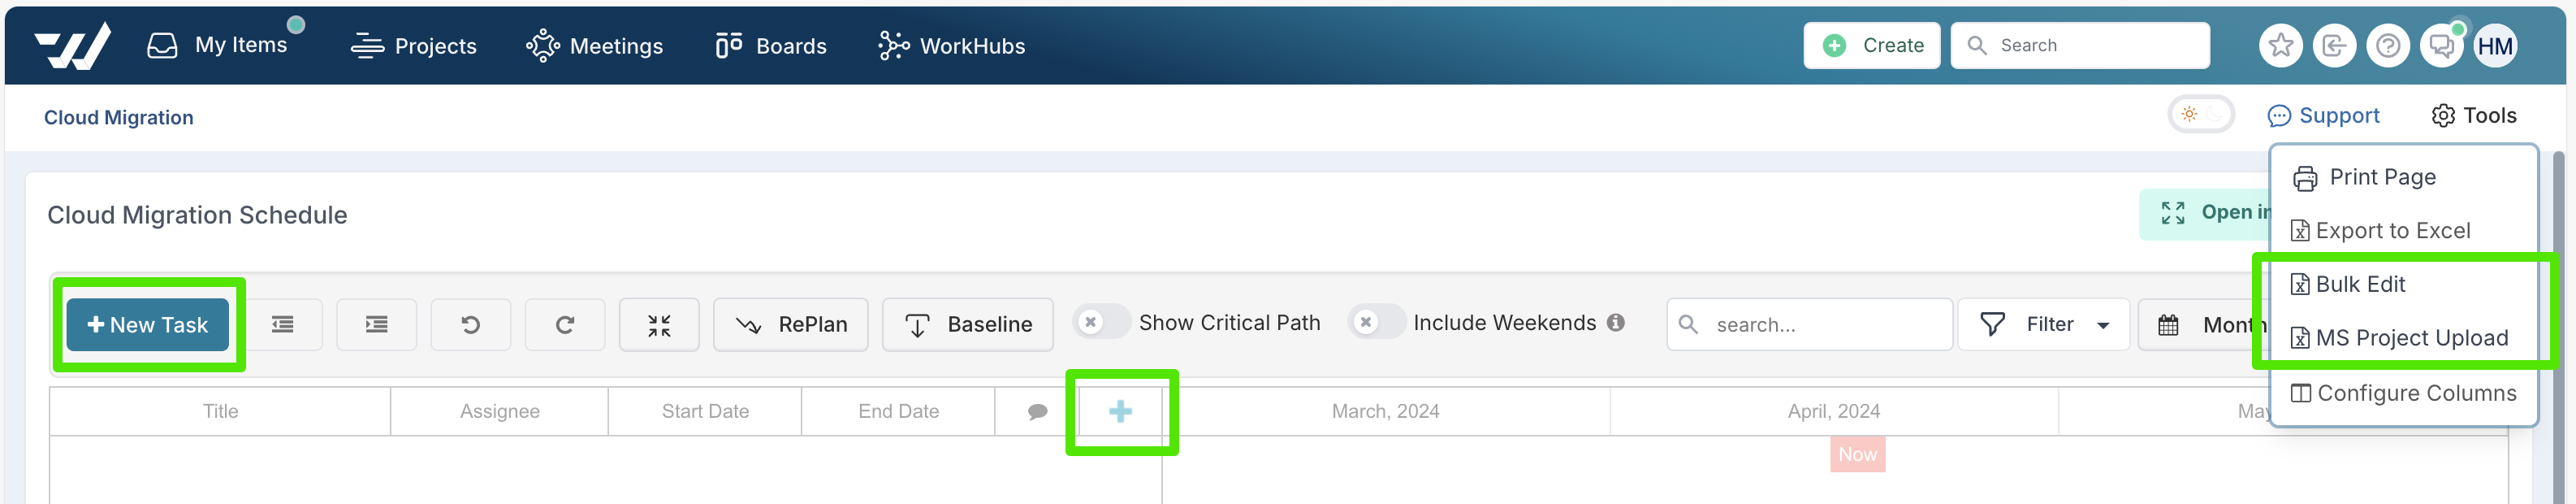
Task: Toggle Show Critical Path switch
Action: click(1101, 323)
